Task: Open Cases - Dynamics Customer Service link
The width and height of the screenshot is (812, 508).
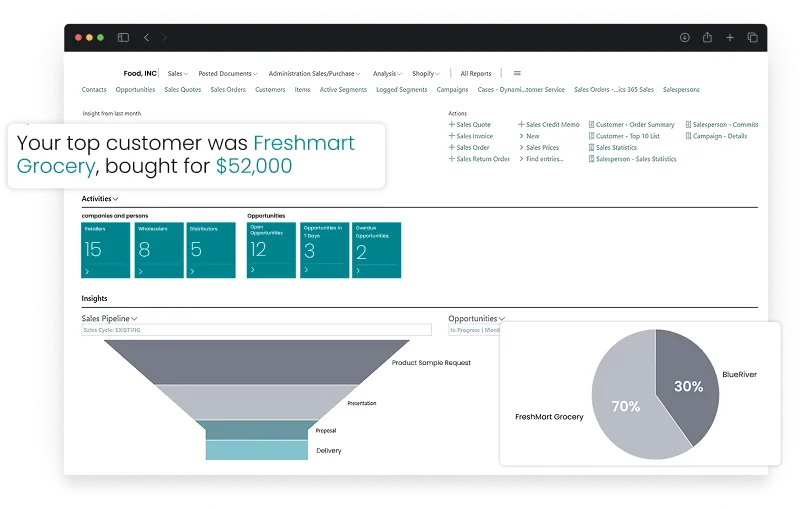Action: [x=521, y=90]
